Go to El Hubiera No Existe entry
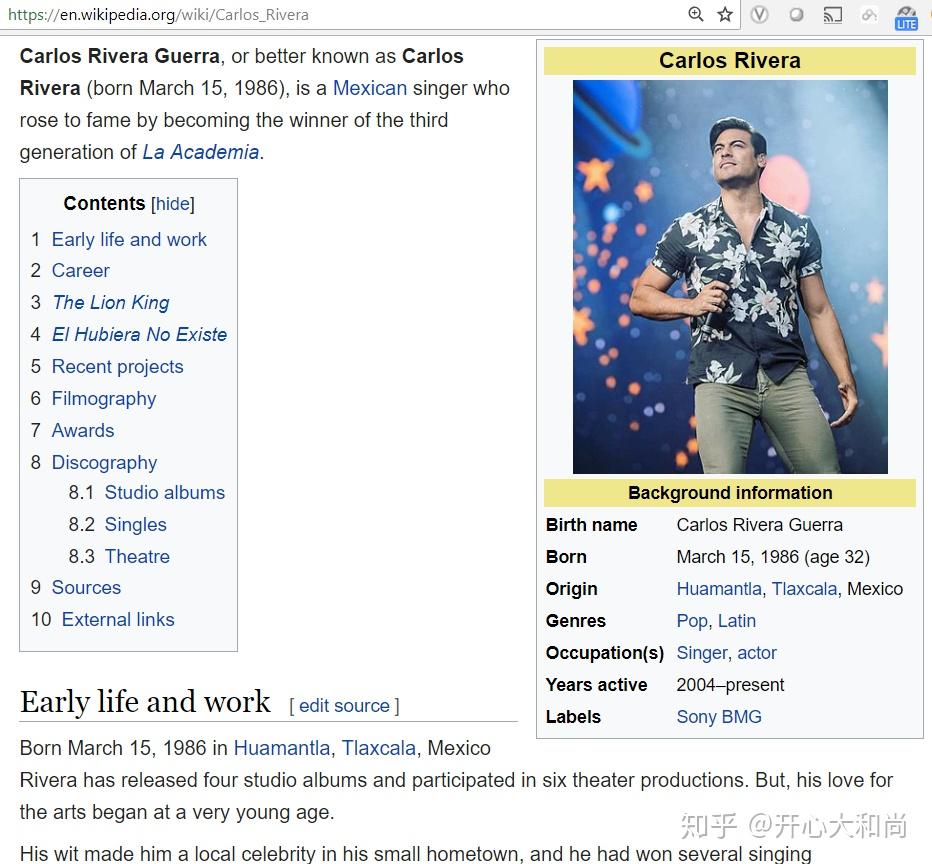This screenshot has width=932, height=864. coord(139,335)
